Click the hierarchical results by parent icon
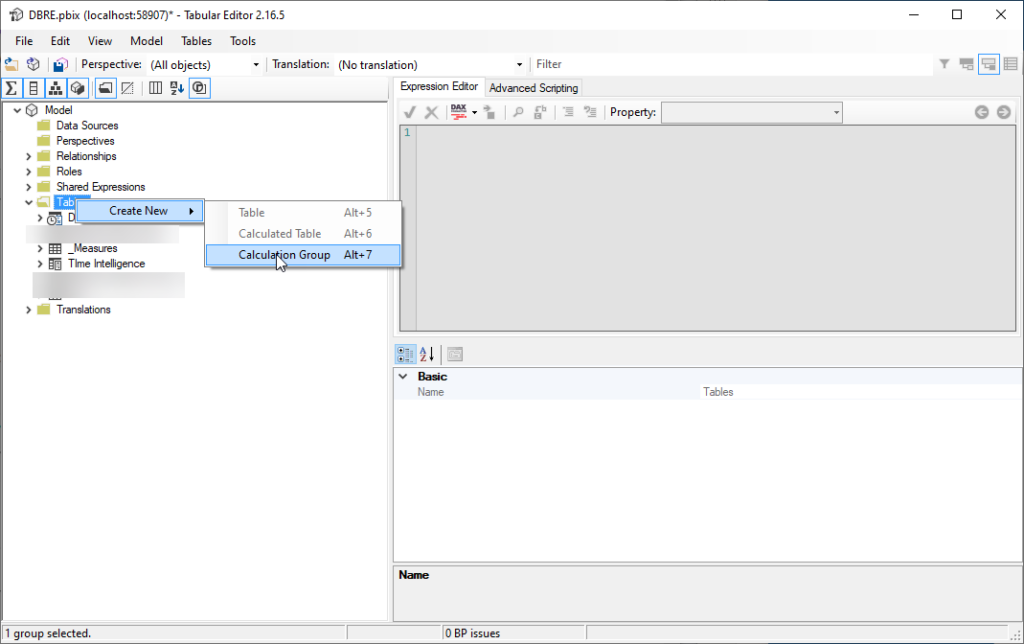 (967, 64)
